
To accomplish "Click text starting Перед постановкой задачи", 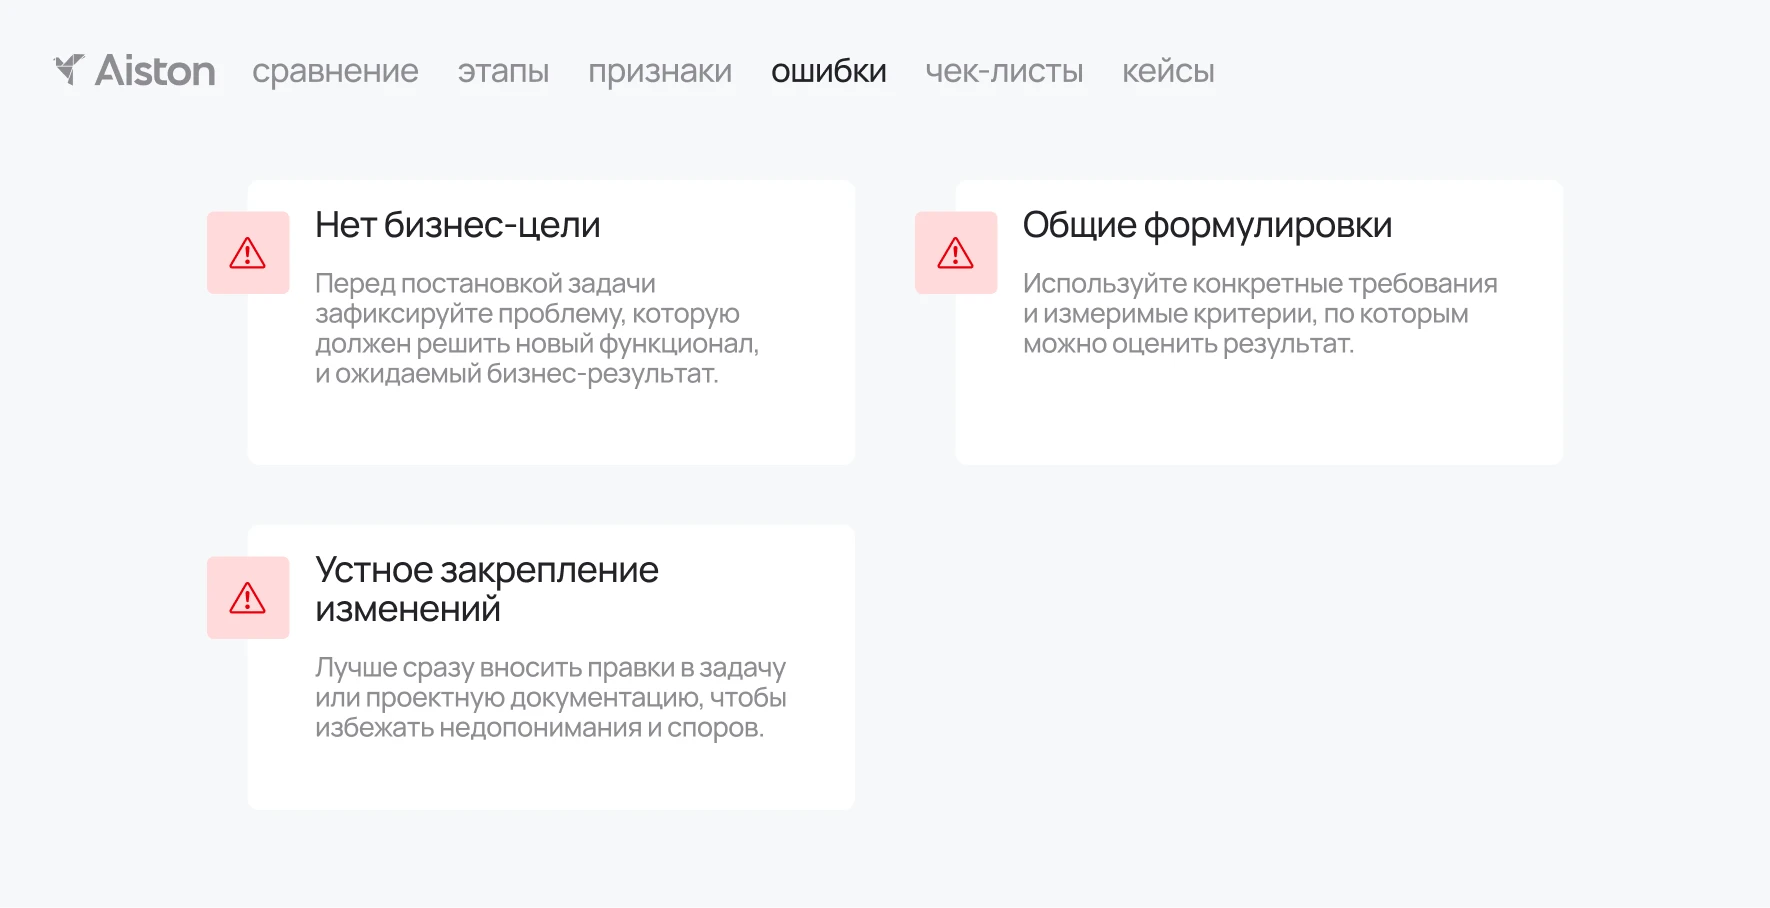I will (x=537, y=329).
